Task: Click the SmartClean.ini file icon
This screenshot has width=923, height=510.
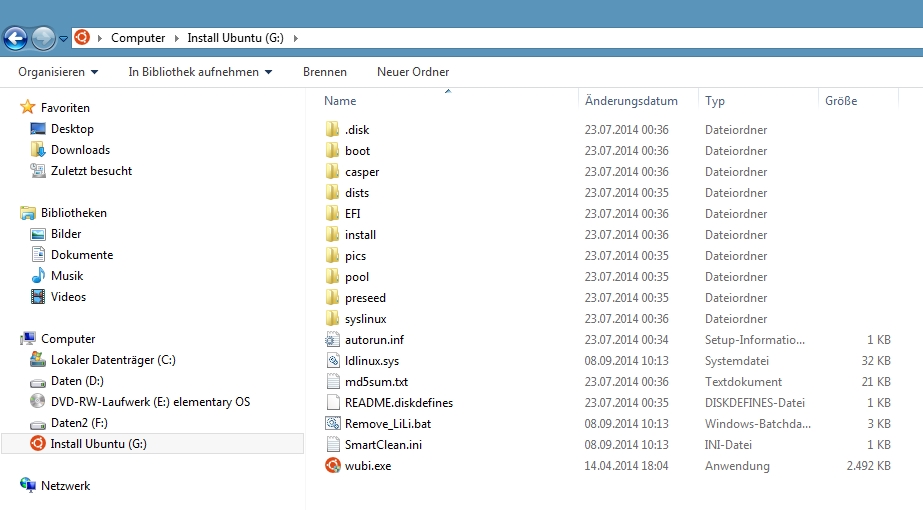Action: 333,445
